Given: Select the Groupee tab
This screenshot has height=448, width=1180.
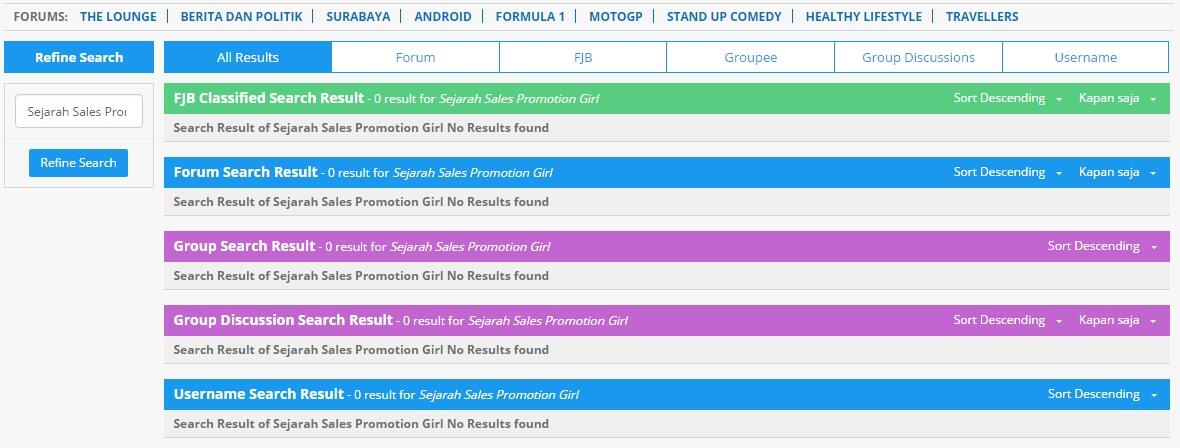Looking at the screenshot, I should click(750, 57).
